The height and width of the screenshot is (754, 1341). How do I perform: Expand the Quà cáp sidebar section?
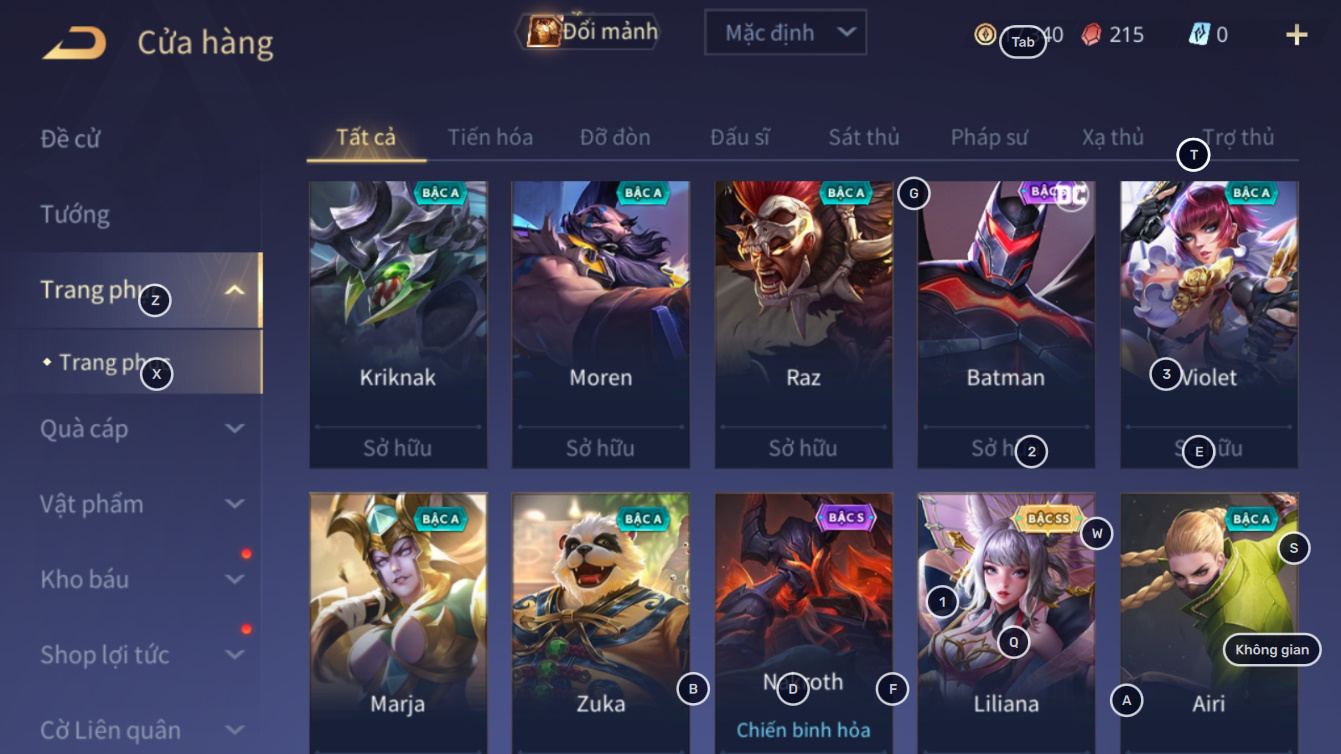(235, 429)
